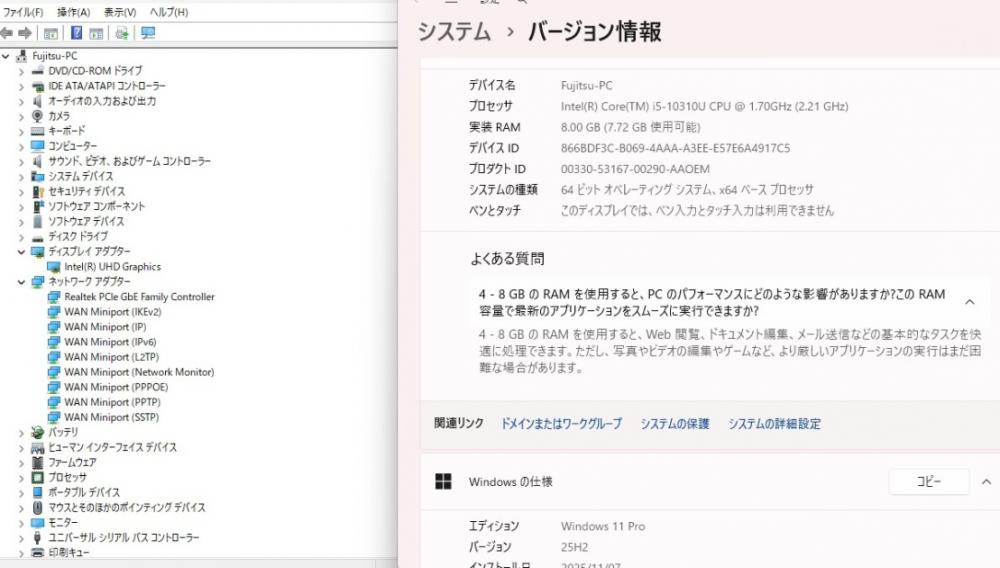The image size is (1000, 568).
Task: Expand the バッテリ category arrow
Action: point(21,433)
